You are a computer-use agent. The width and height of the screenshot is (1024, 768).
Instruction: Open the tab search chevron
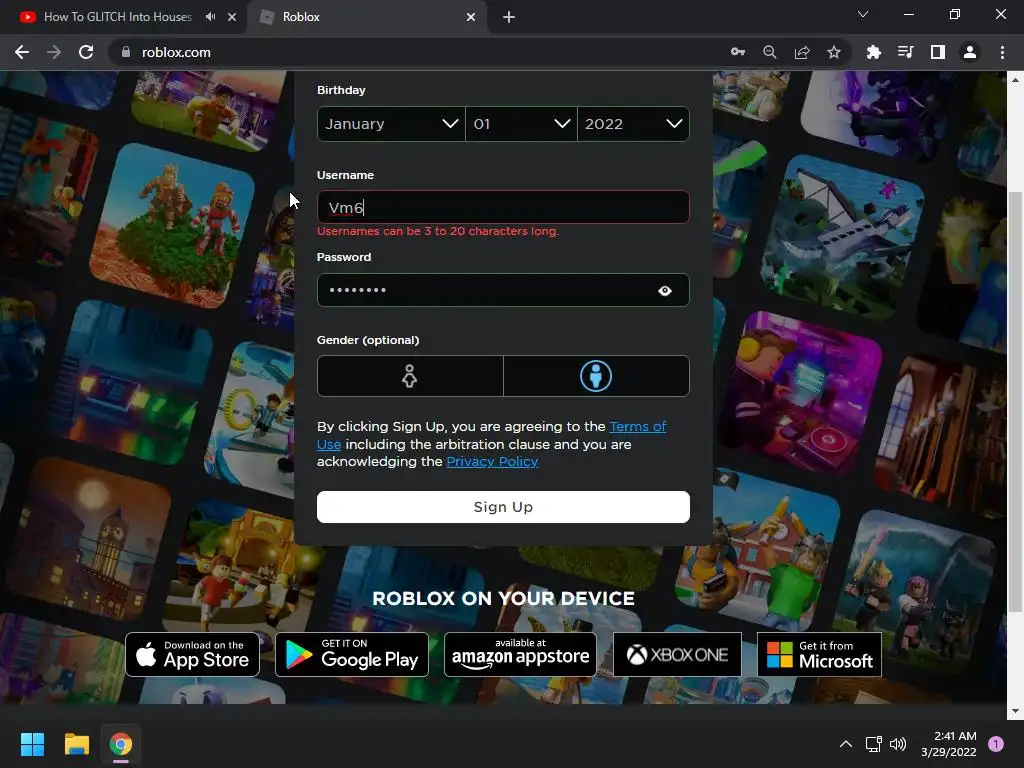tap(863, 14)
